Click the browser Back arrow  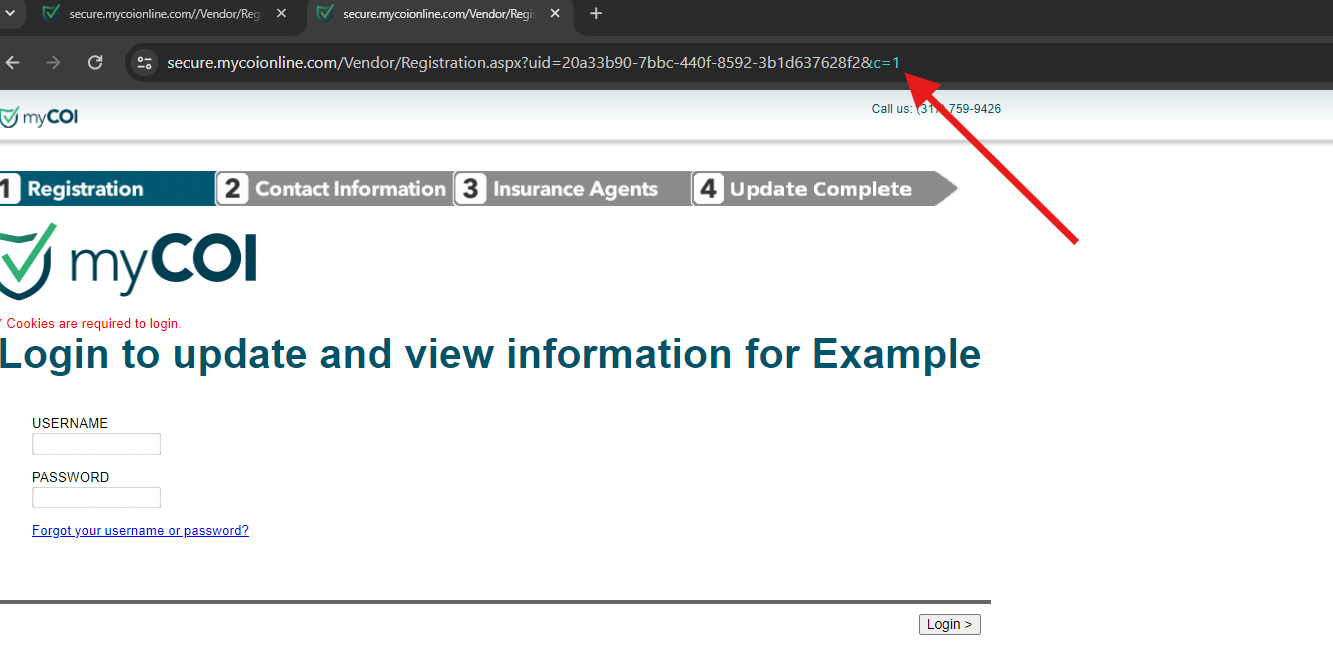13,62
